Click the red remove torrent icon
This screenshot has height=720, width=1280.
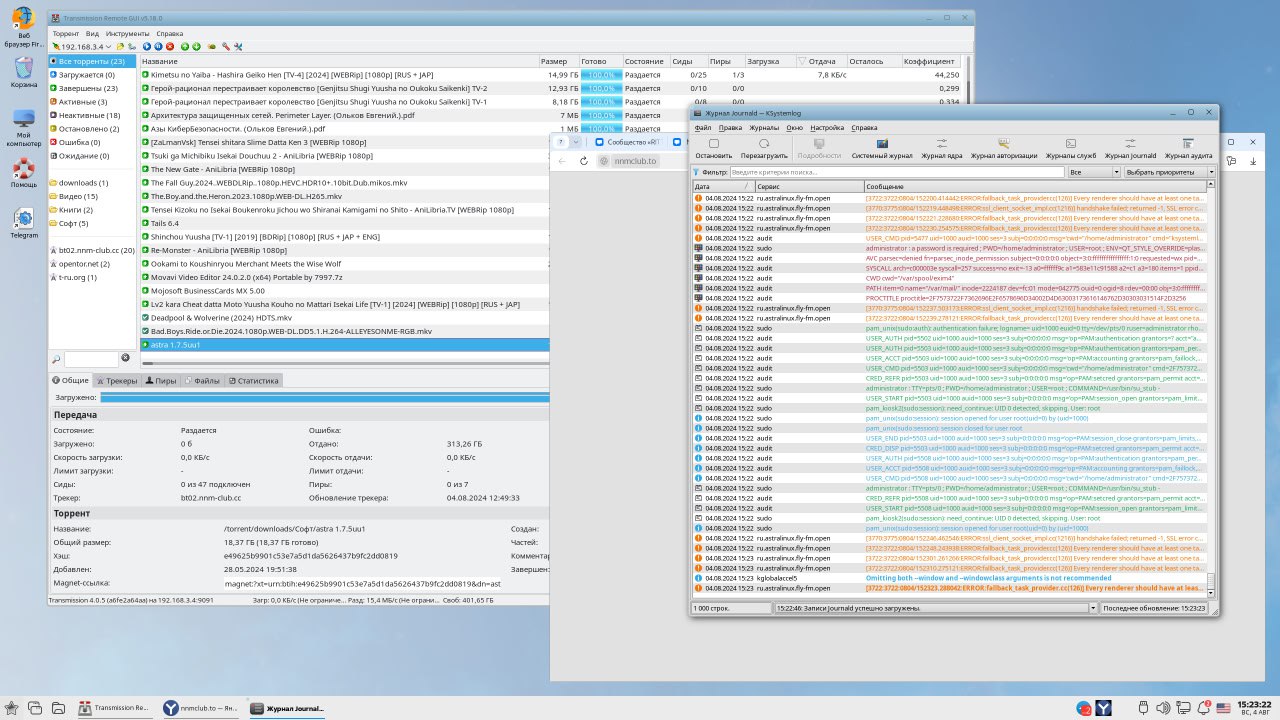click(170, 47)
